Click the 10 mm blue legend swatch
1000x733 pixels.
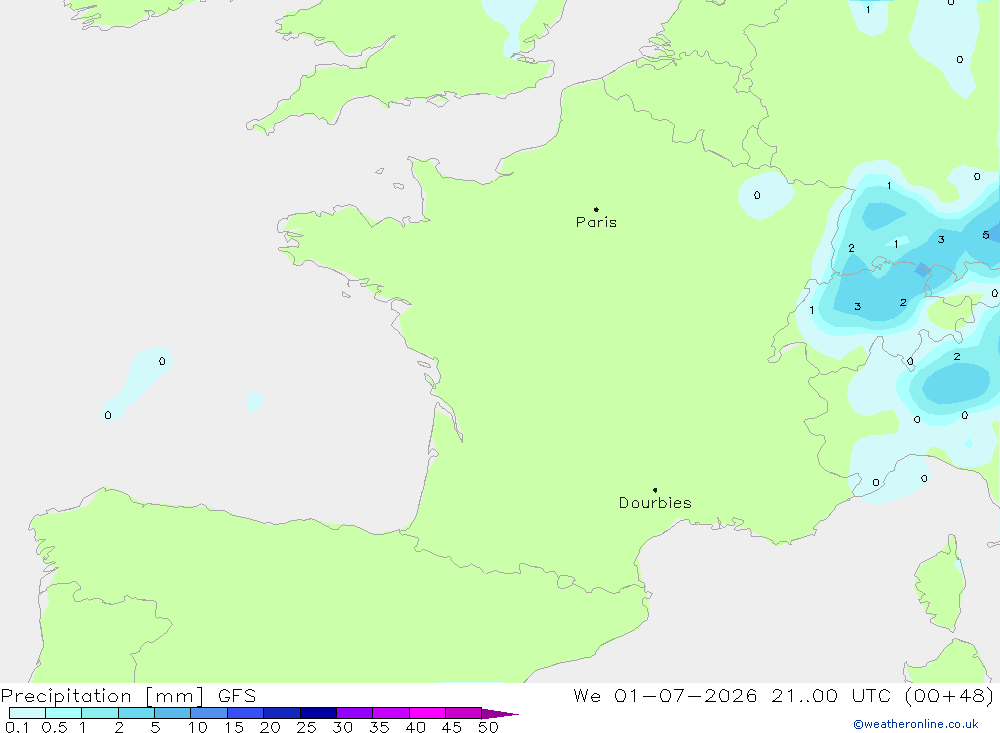[x=209, y=713]
